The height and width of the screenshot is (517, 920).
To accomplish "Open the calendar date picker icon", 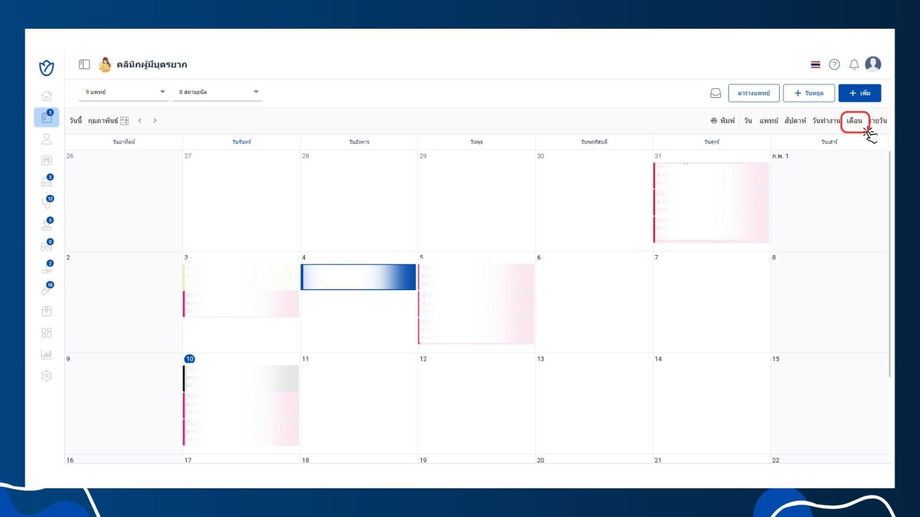I will (124, 121).
